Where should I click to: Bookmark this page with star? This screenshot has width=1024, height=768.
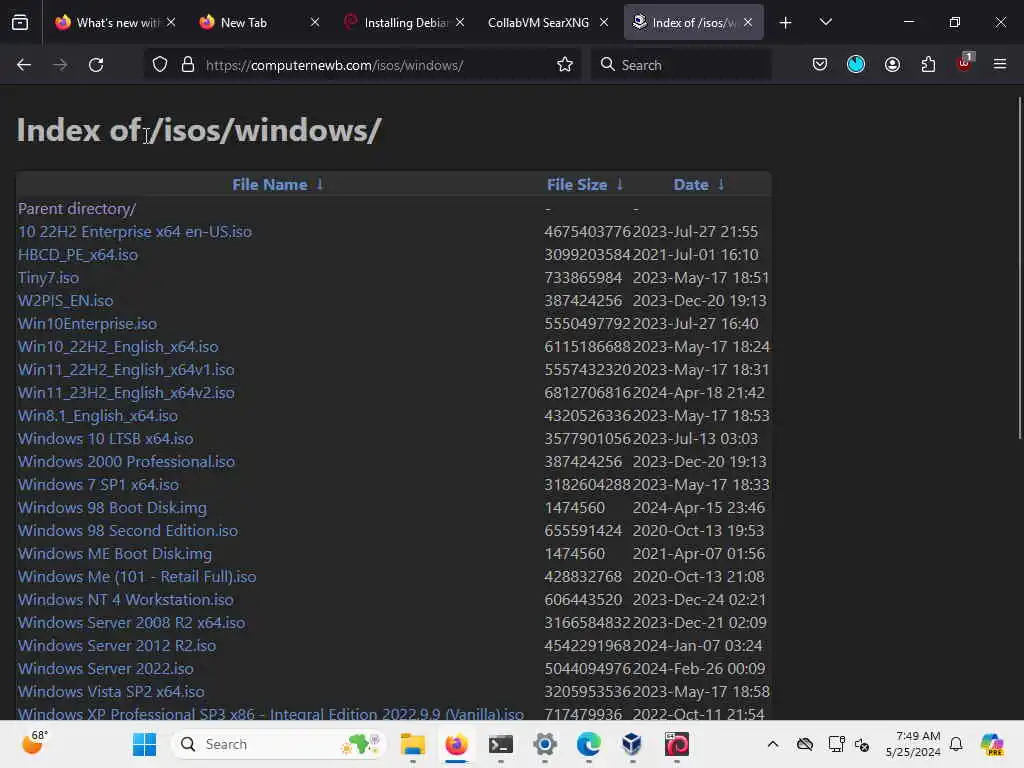tap(565, 65)
